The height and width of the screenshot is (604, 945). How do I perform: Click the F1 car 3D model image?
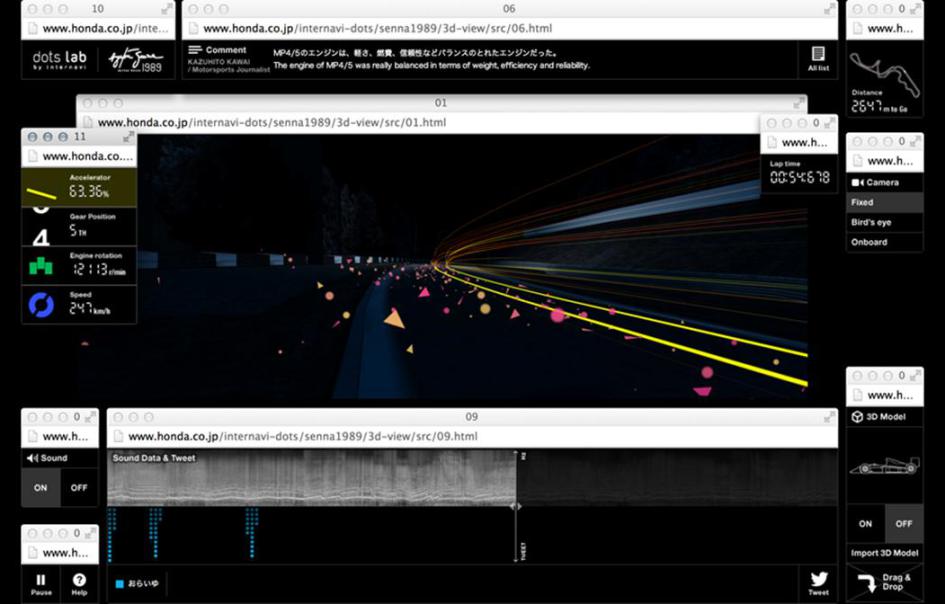(x=884, y=467)
